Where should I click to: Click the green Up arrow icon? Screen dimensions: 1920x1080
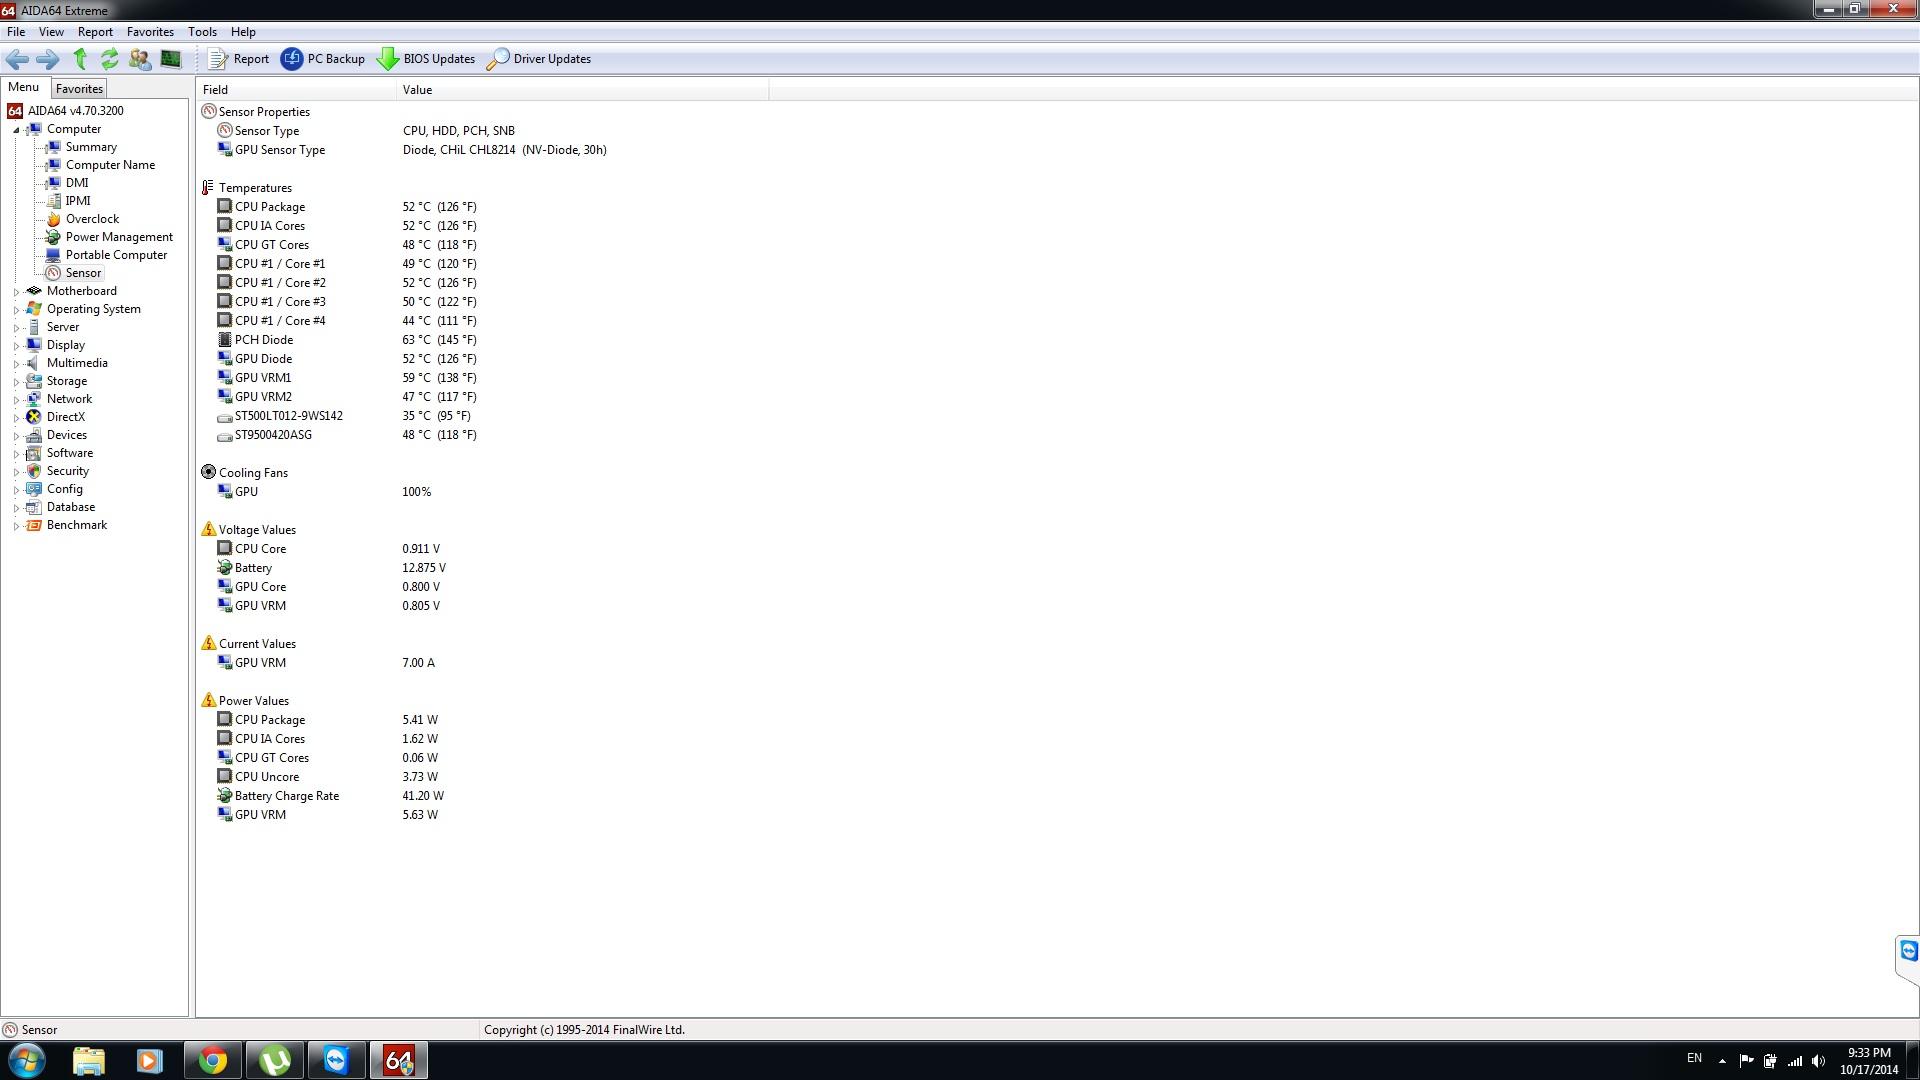click(80, 59)
